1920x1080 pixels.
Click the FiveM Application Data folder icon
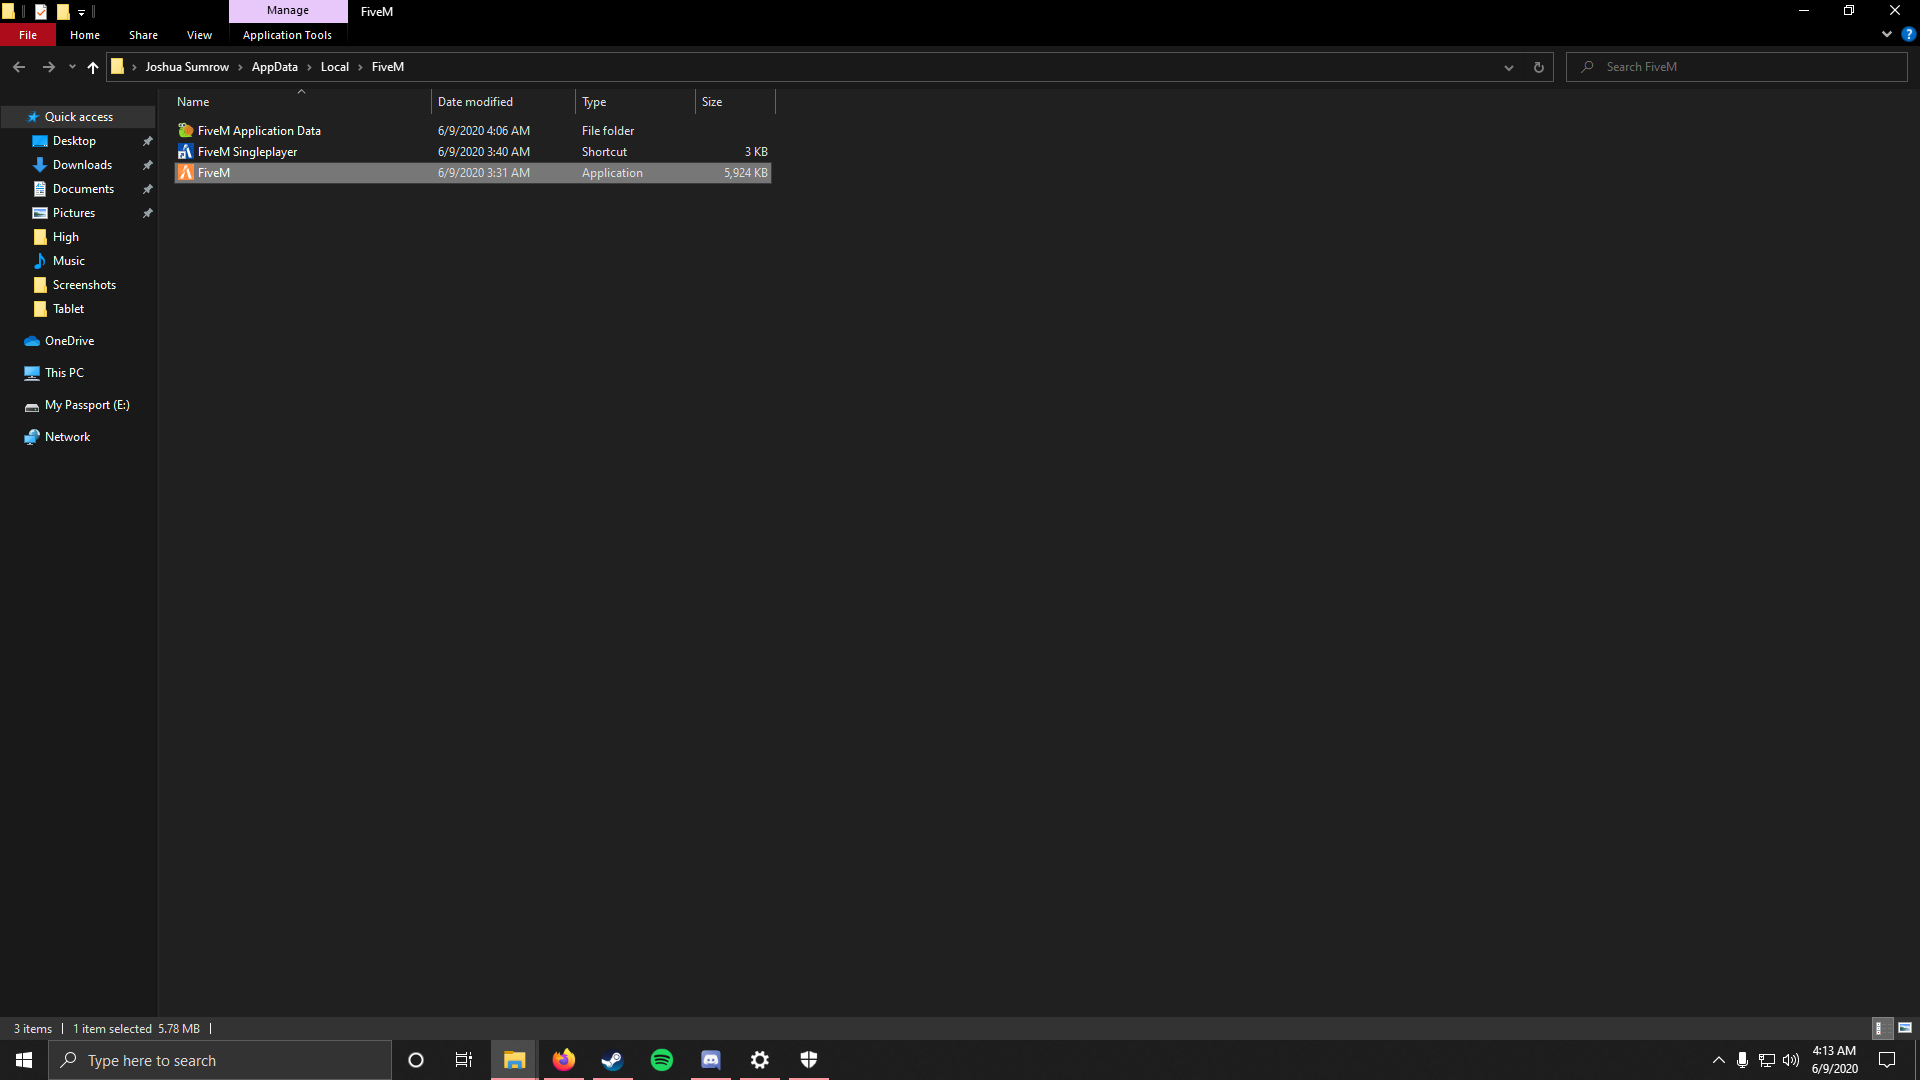click(x=185, y=131)
